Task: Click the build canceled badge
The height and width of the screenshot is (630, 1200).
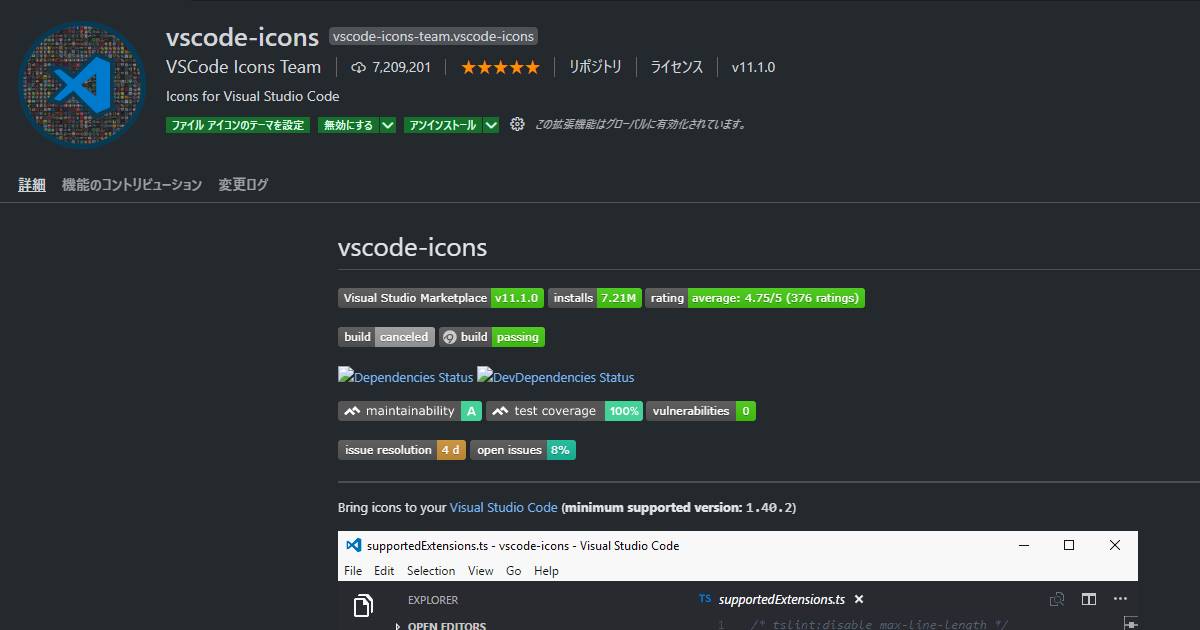Action: click(386, 337)
